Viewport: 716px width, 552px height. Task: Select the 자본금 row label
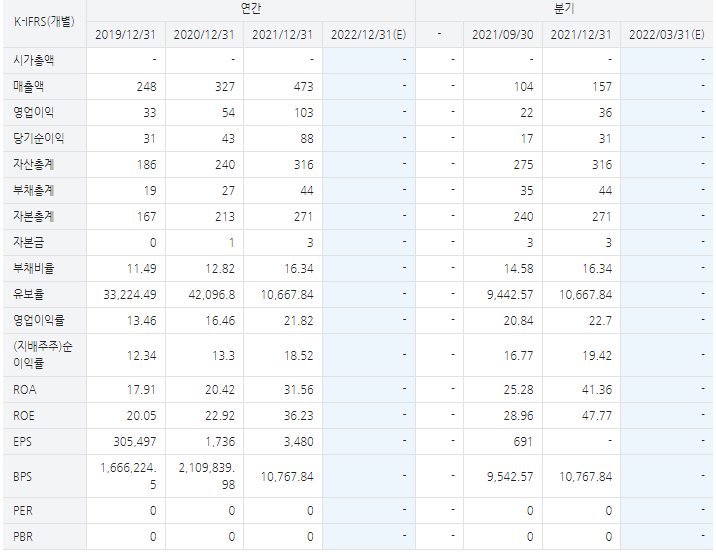point(29,242)
